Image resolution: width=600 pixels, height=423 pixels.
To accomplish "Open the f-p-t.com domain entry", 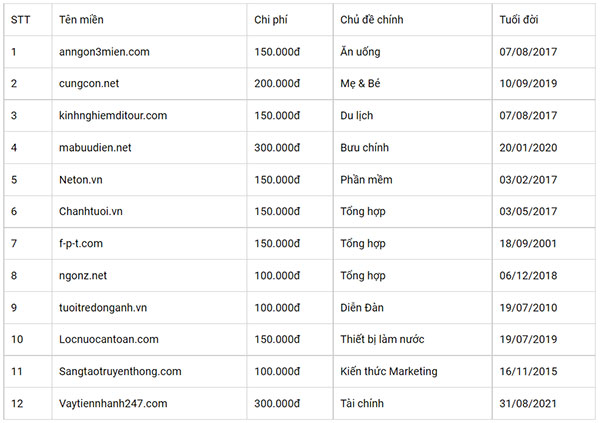I will click(81, 244).
